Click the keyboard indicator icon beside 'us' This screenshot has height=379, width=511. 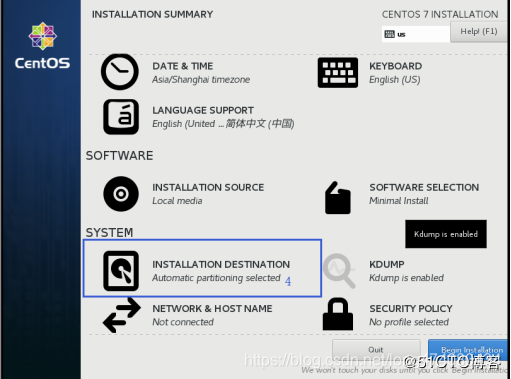point(389,34)
